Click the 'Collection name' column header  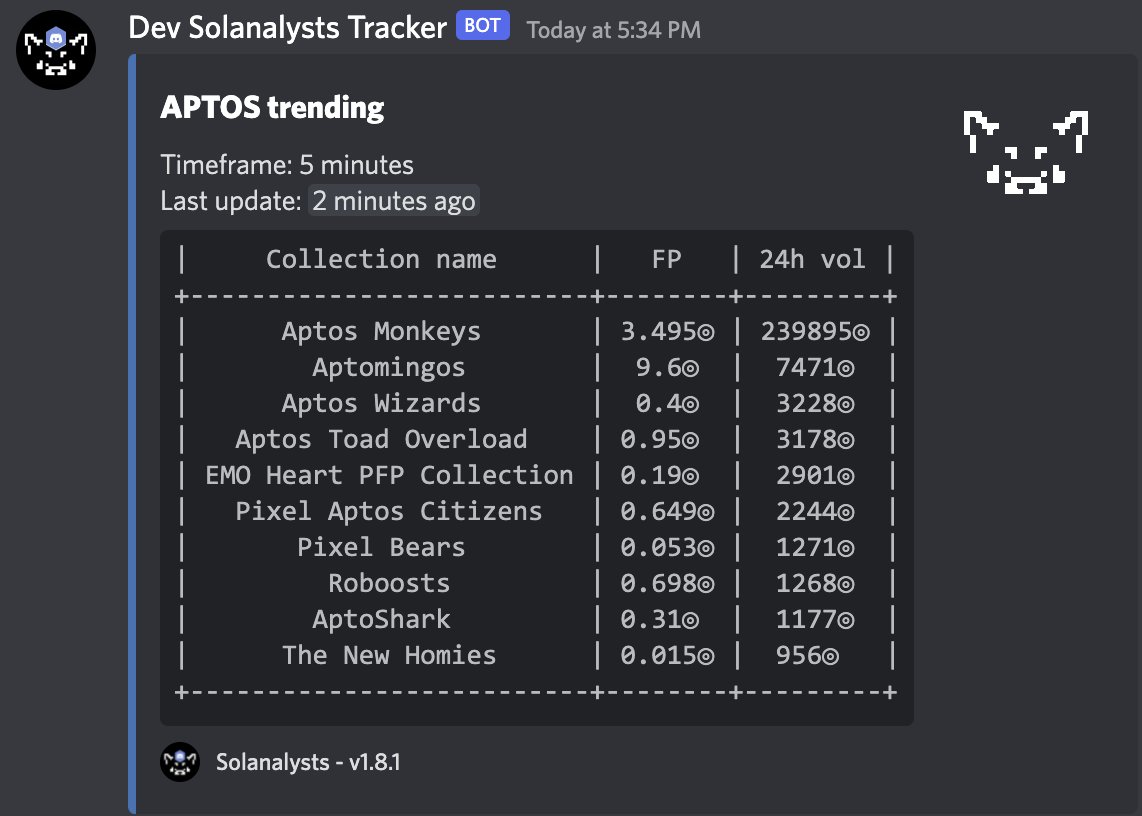(x=381, y=259)
